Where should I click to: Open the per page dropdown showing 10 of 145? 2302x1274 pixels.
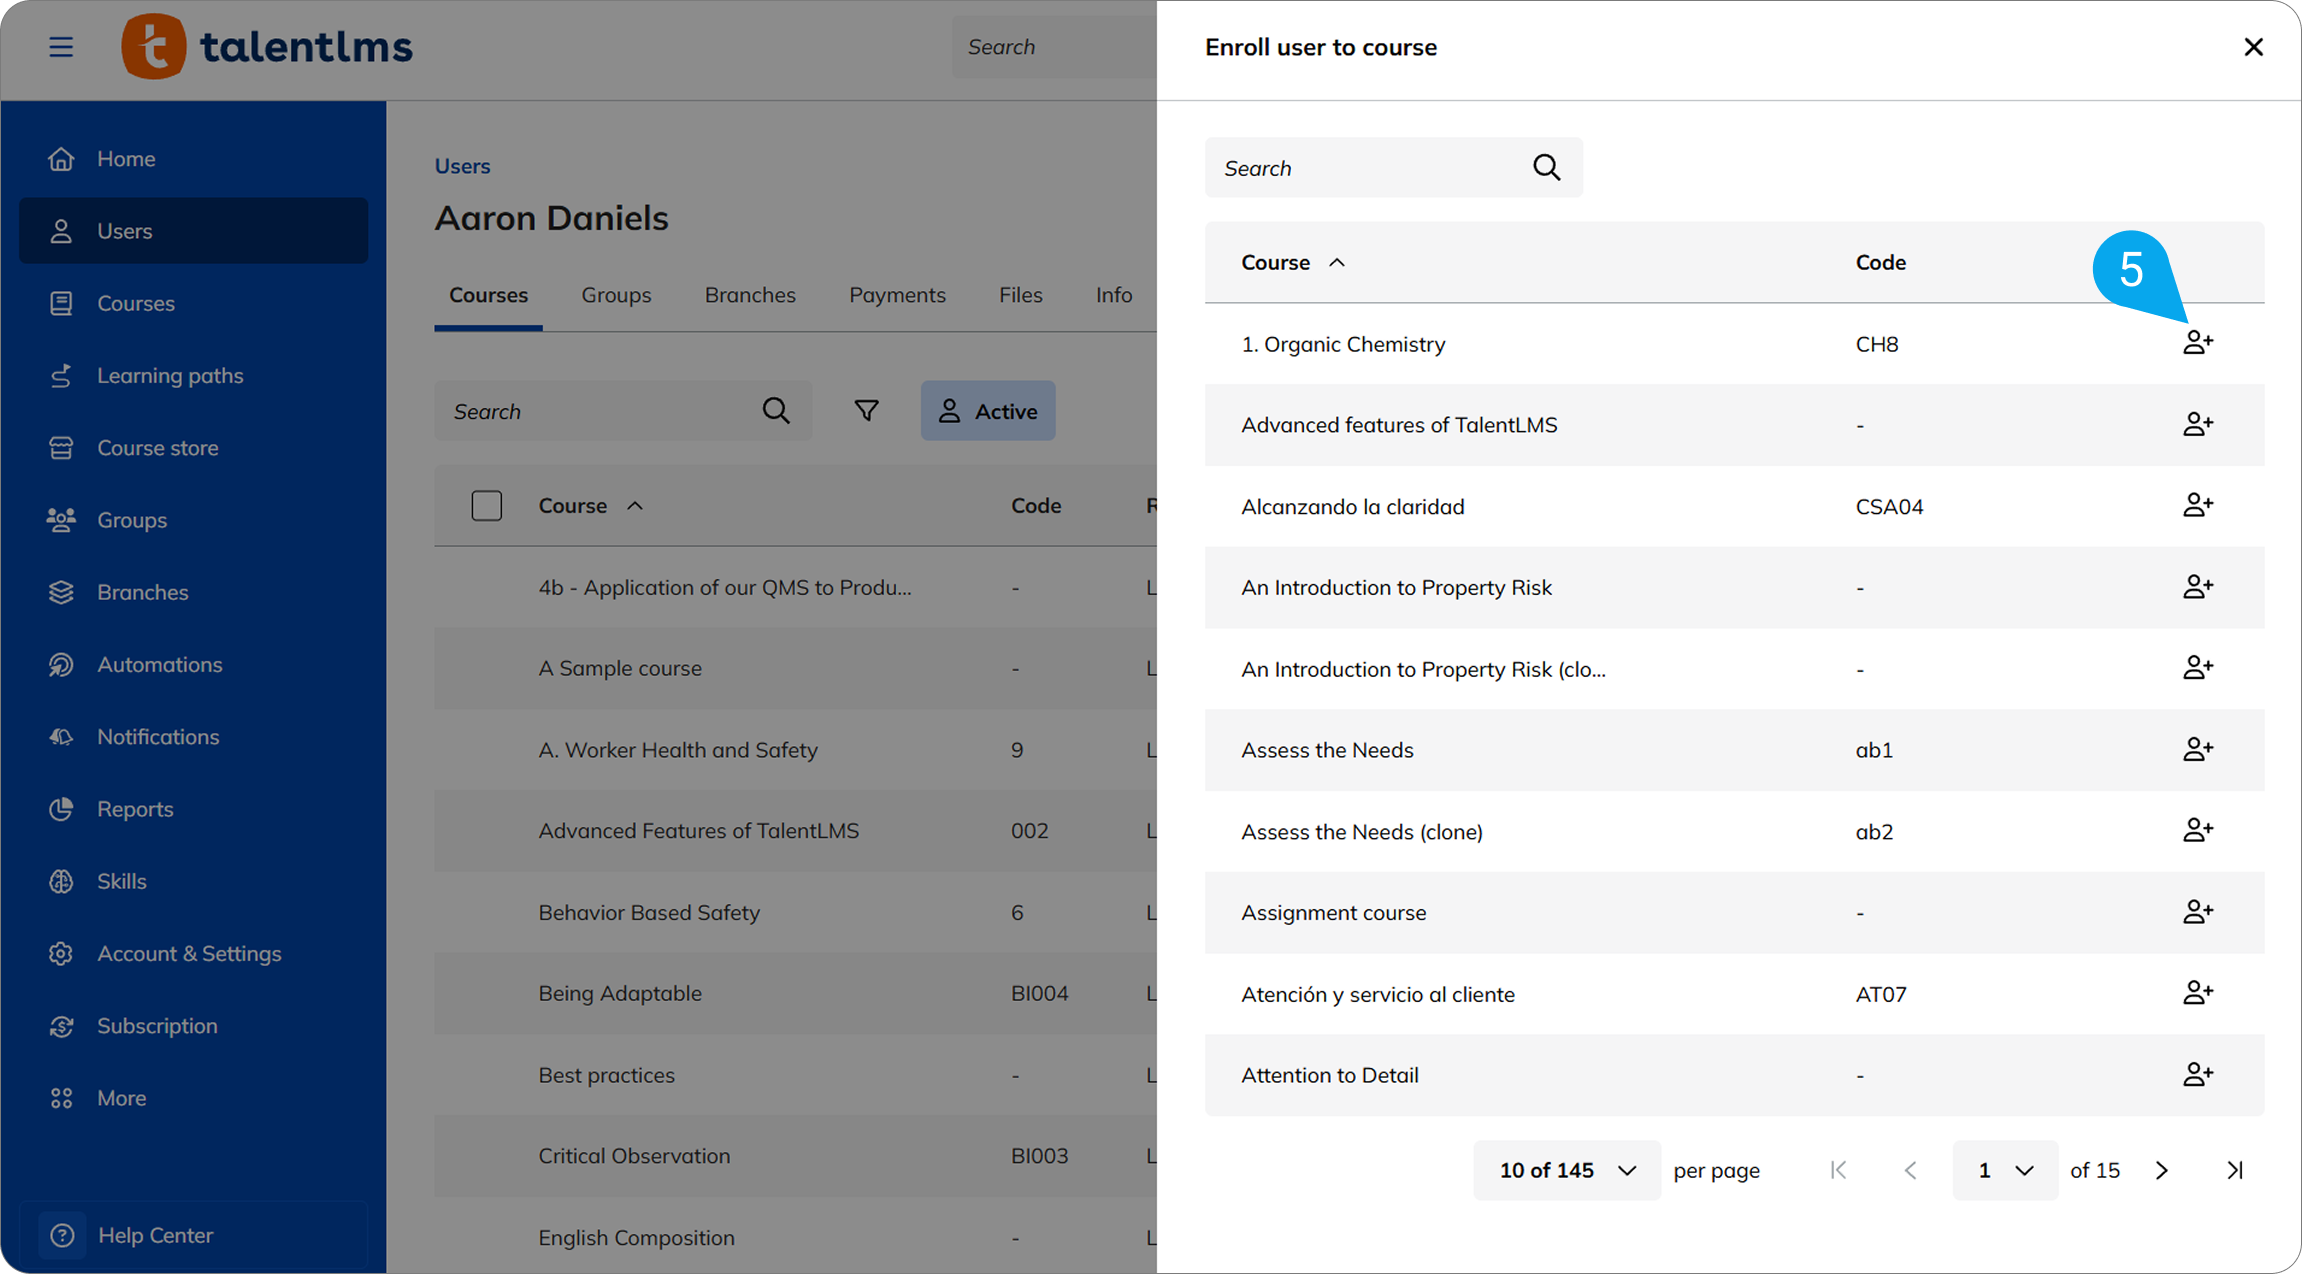tap(1567, 1170)
